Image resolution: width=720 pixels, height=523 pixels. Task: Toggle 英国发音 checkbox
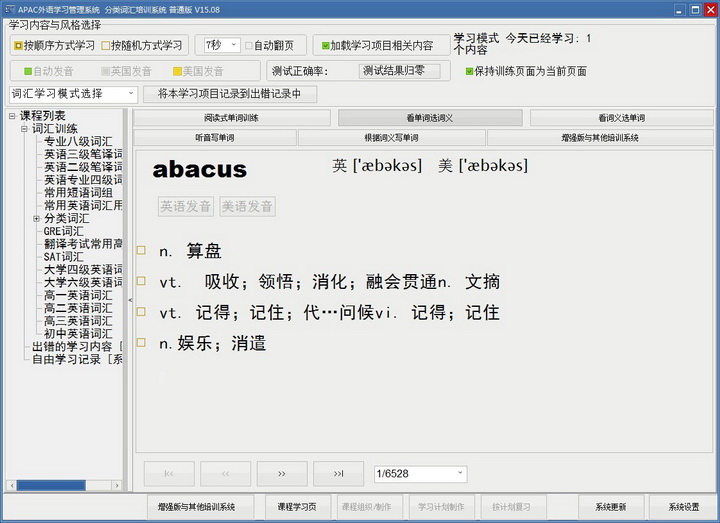[126, 71]
